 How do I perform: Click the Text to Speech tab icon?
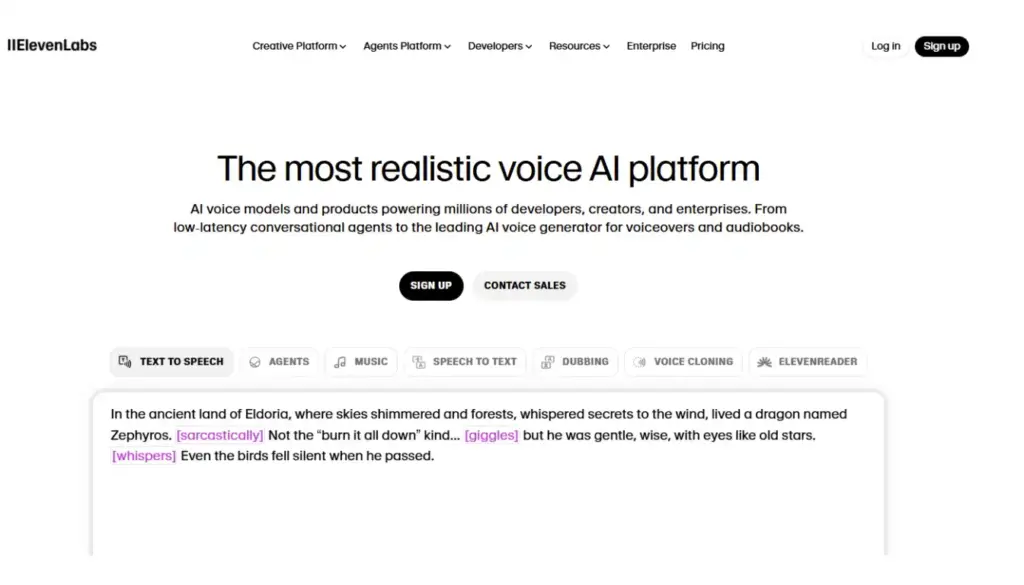[125, 362]
